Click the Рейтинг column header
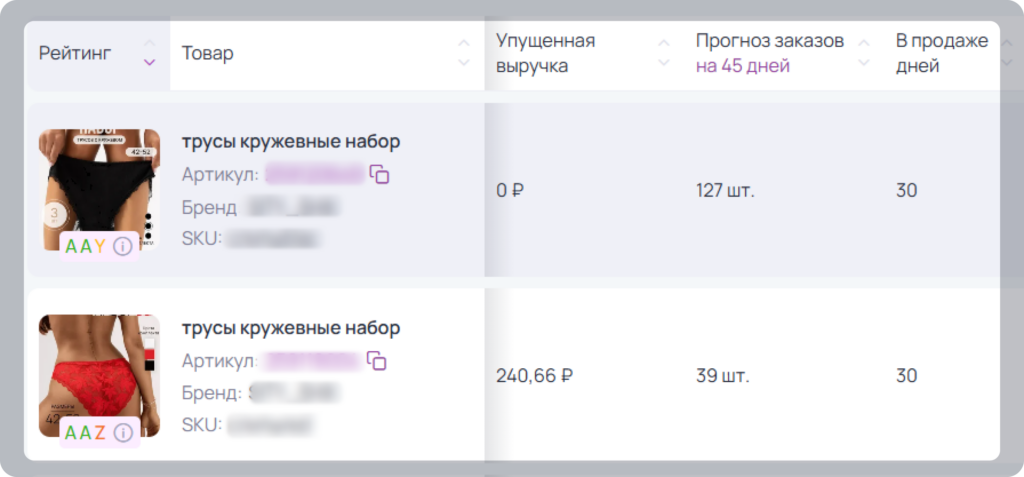This screenshot has width=1024, height=477. (x=75, y=53)
